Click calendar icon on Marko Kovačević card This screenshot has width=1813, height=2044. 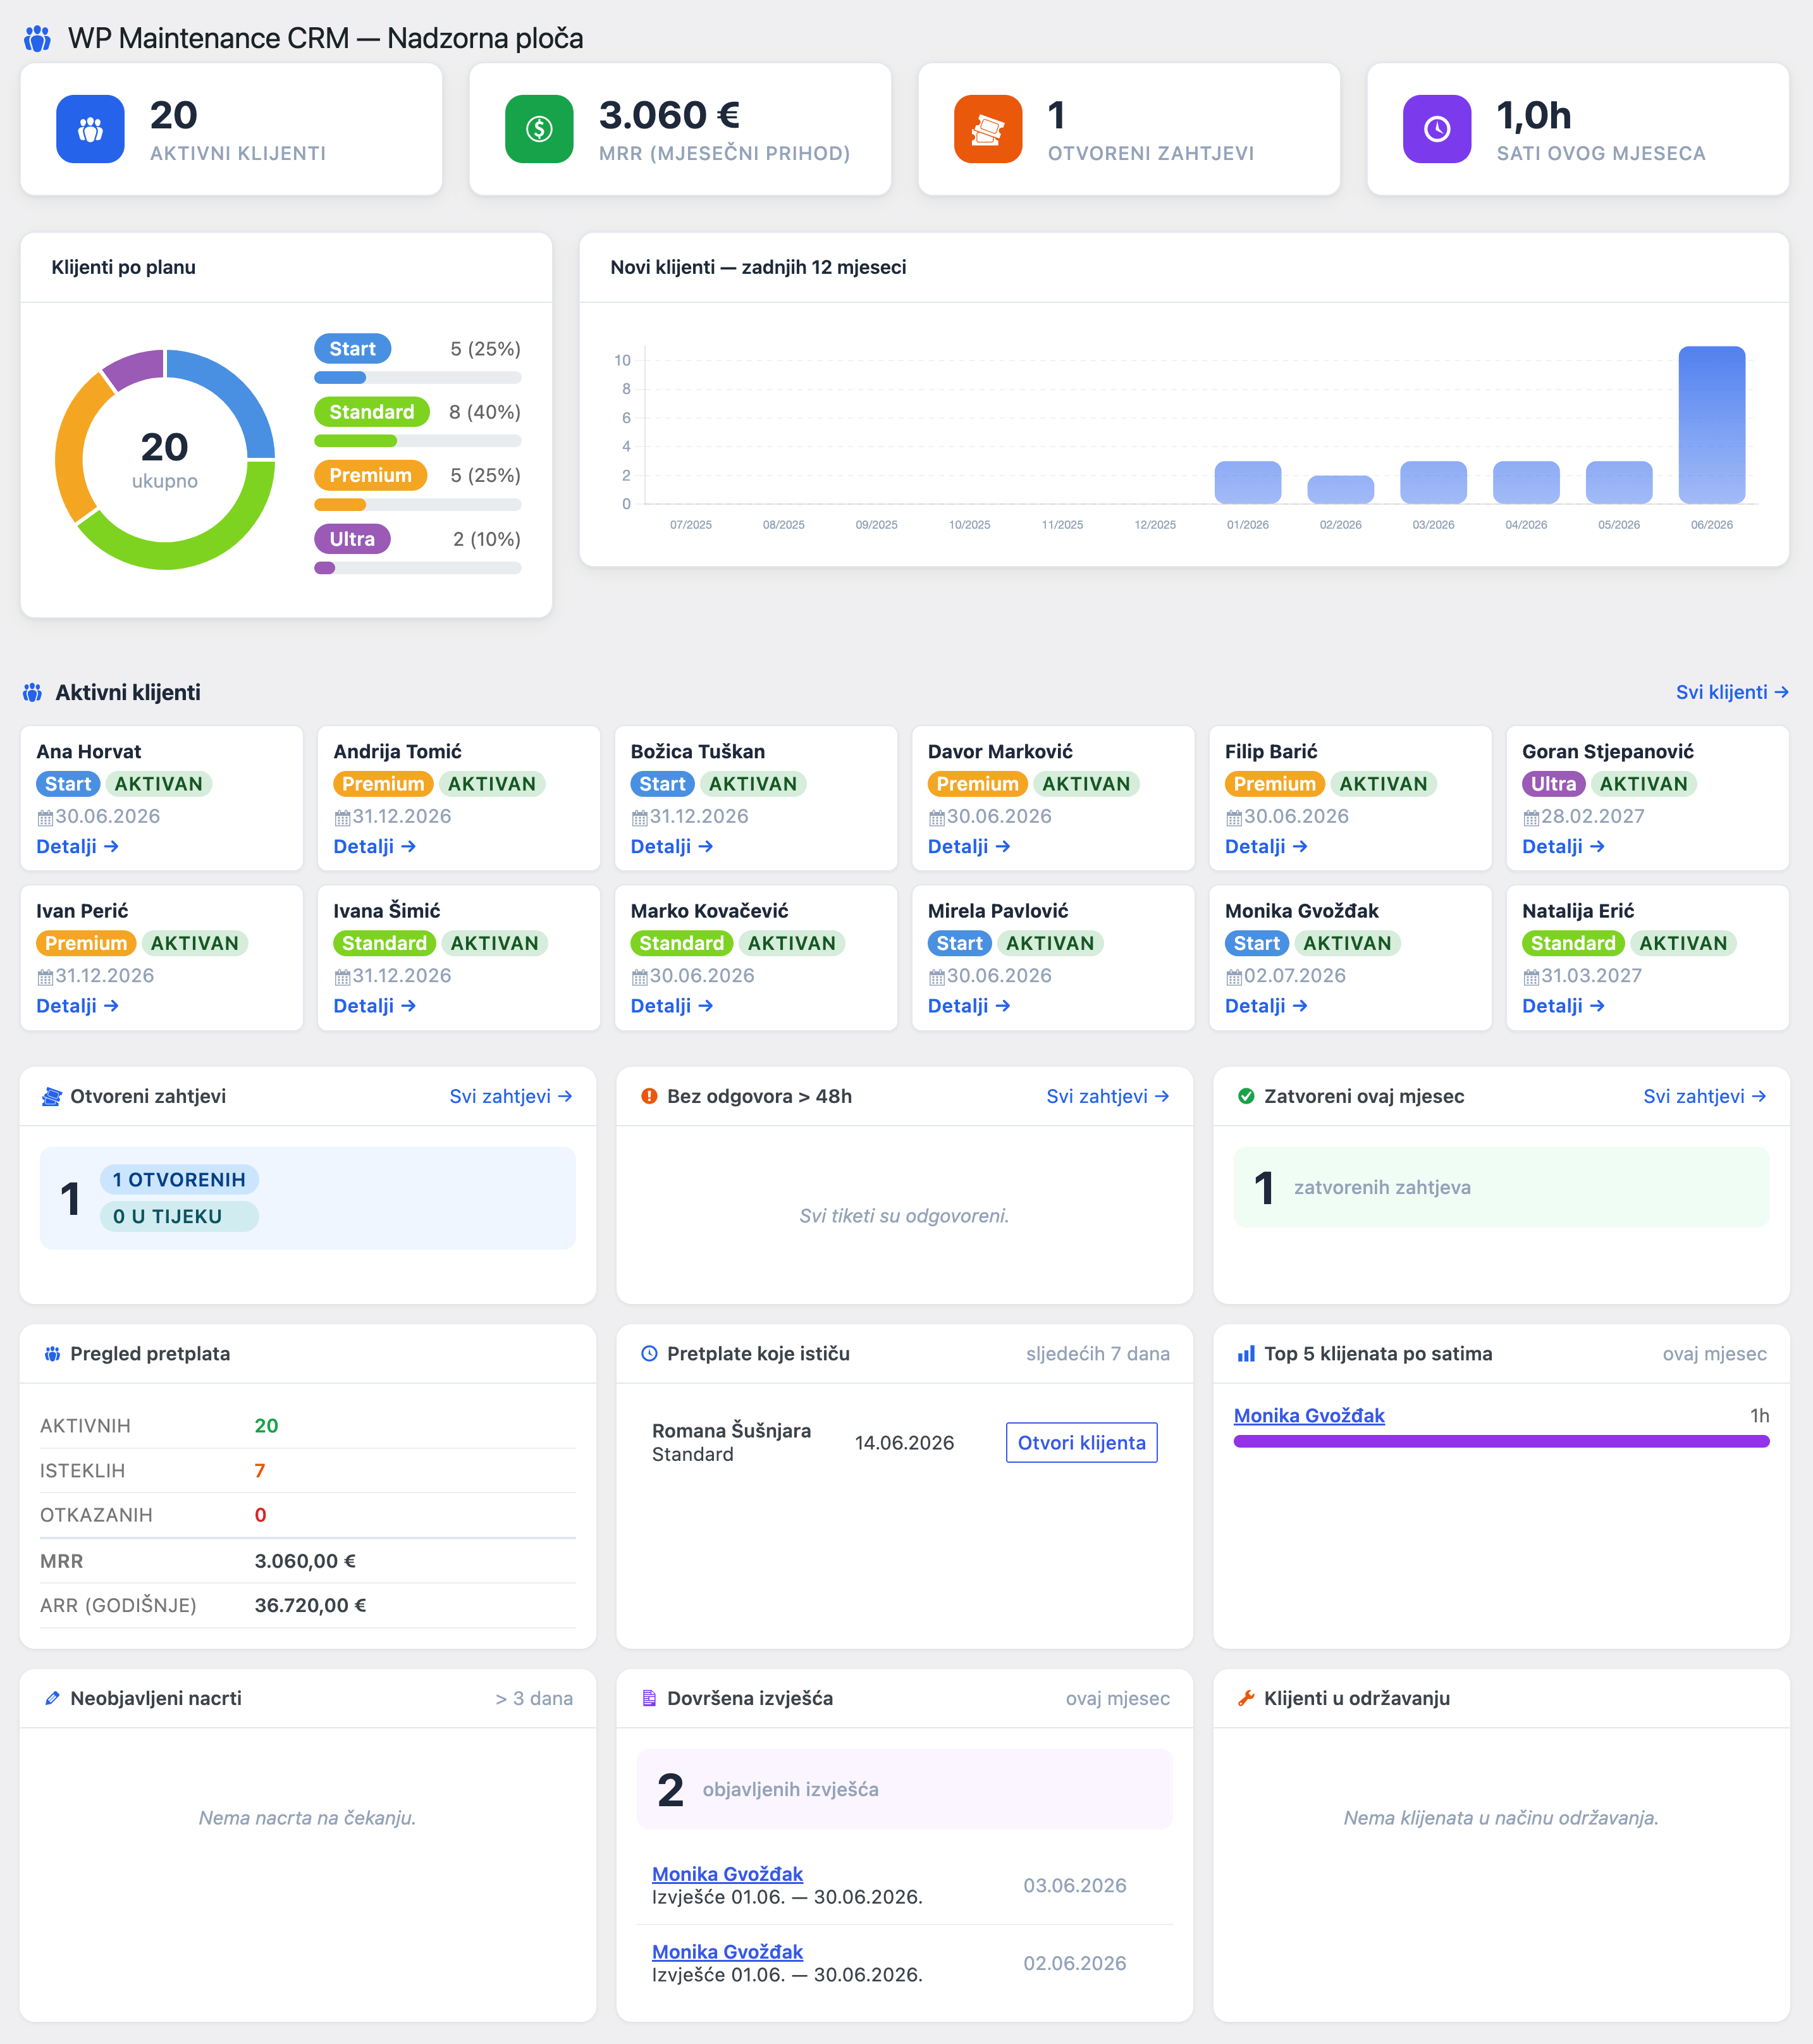coord(639,977)
